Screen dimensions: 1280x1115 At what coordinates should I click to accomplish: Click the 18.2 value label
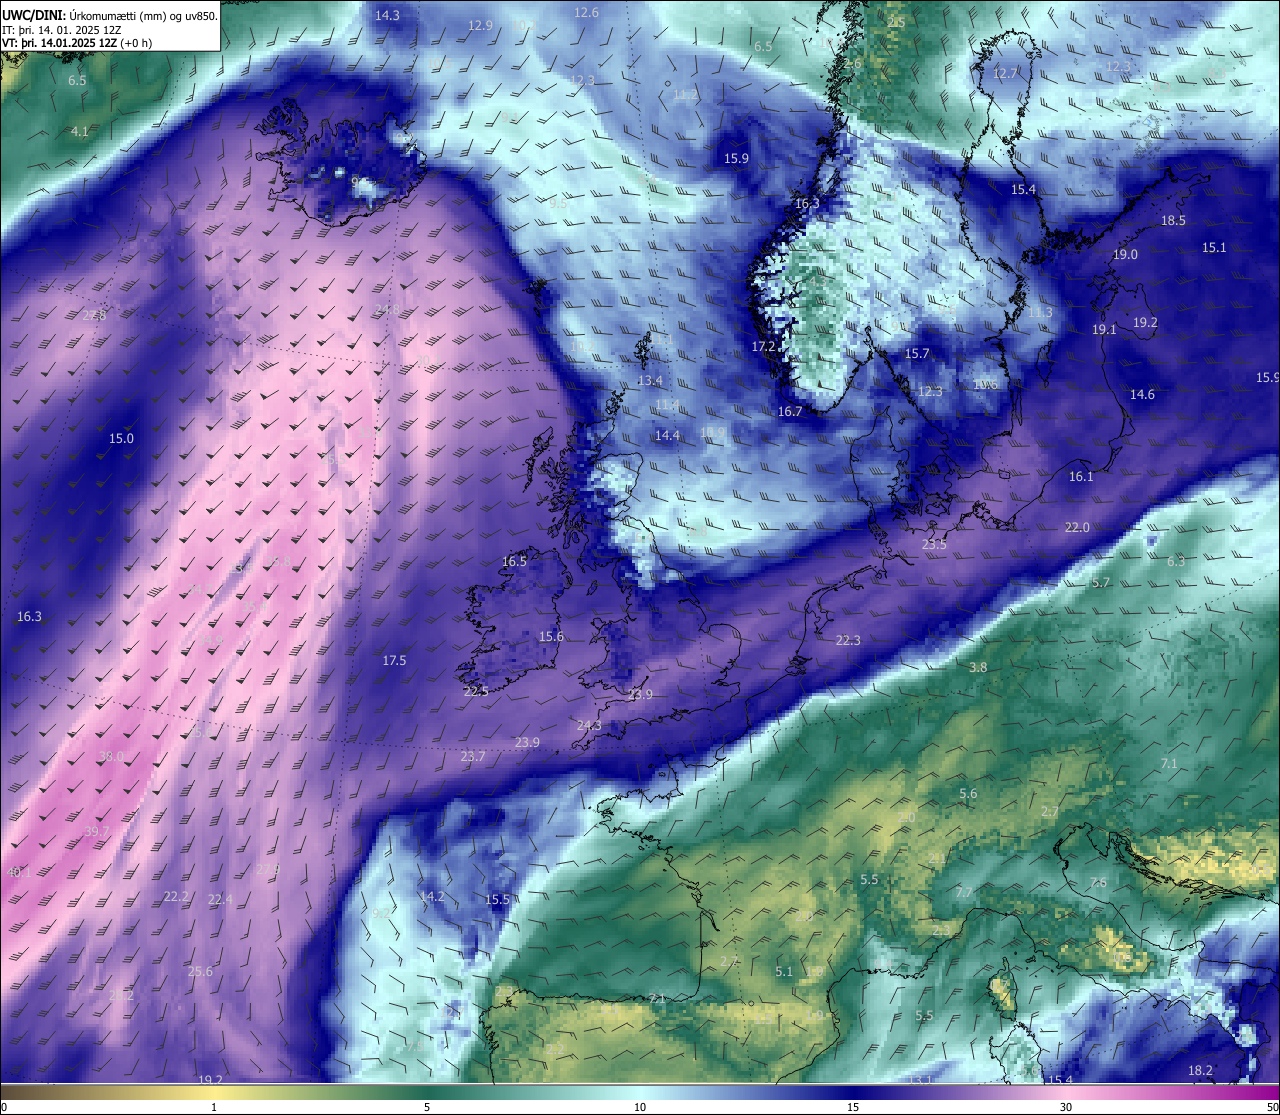(1201, 1070)
